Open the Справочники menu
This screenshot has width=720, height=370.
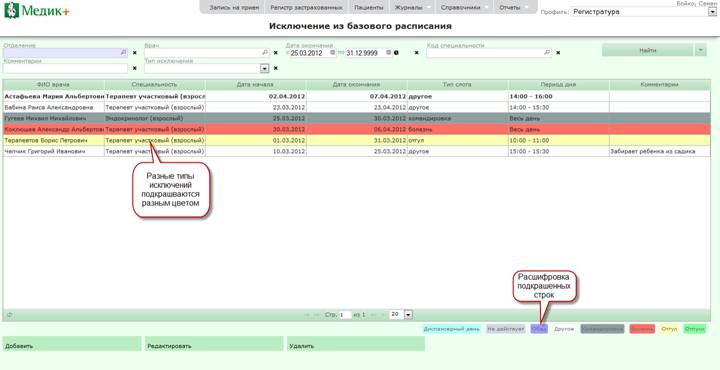point(464,7)
